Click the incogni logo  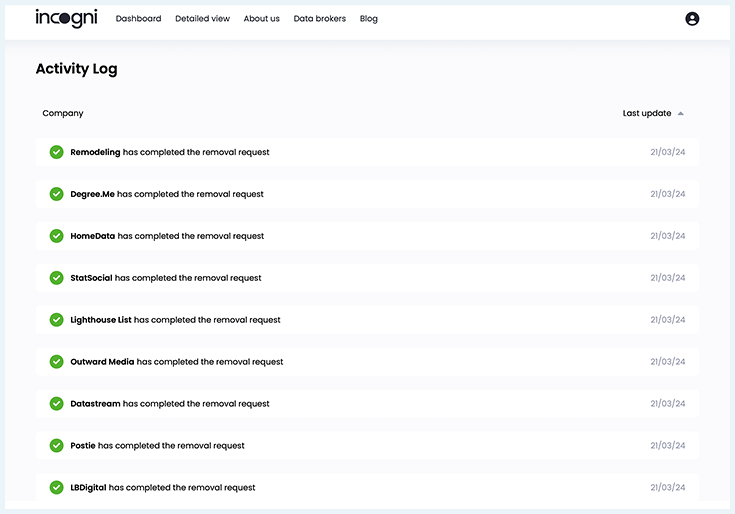[67, 19]
